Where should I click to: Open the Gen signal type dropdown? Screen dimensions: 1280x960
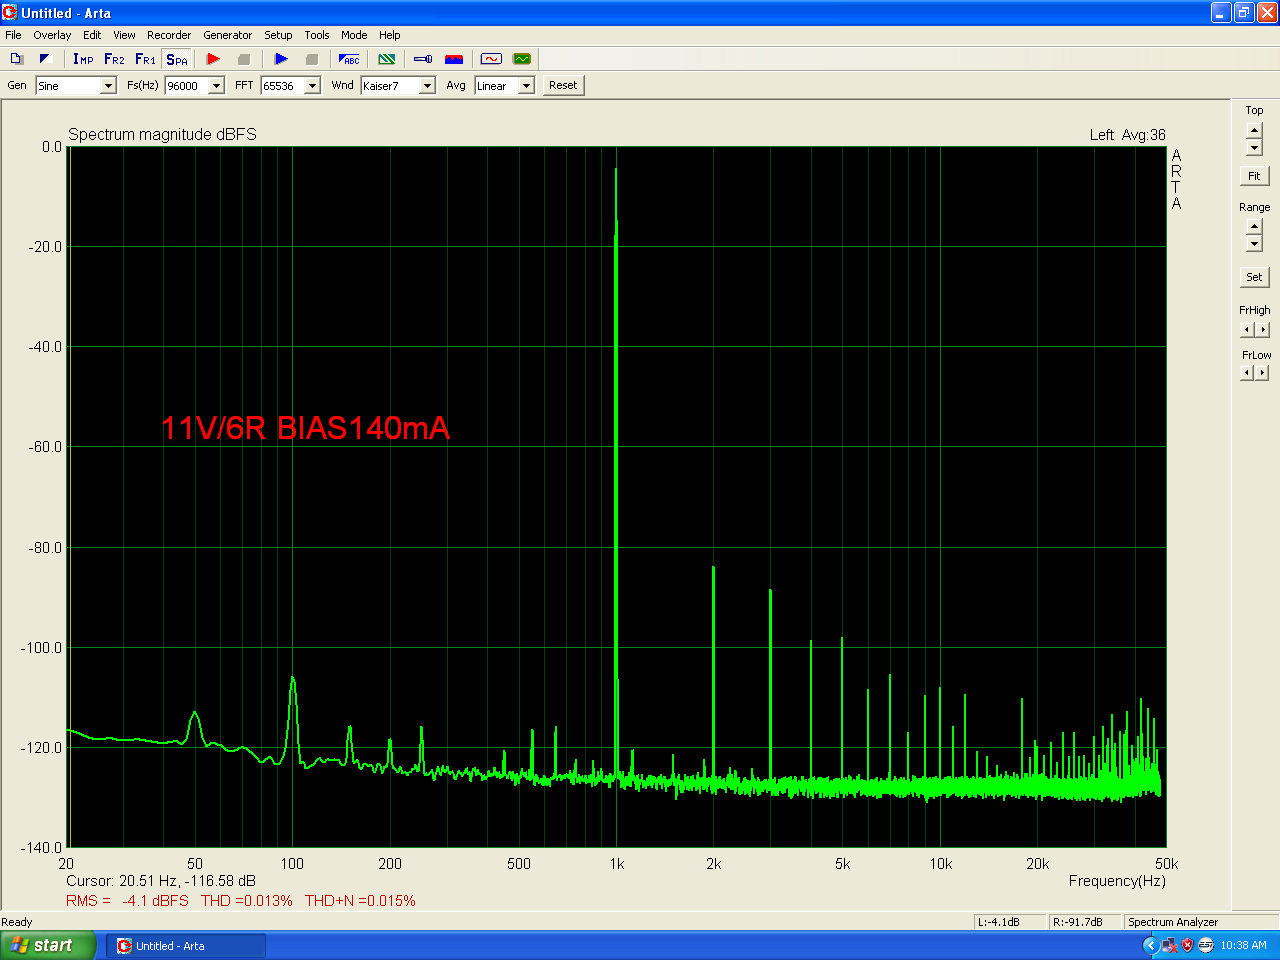click(x=108, y=86)
